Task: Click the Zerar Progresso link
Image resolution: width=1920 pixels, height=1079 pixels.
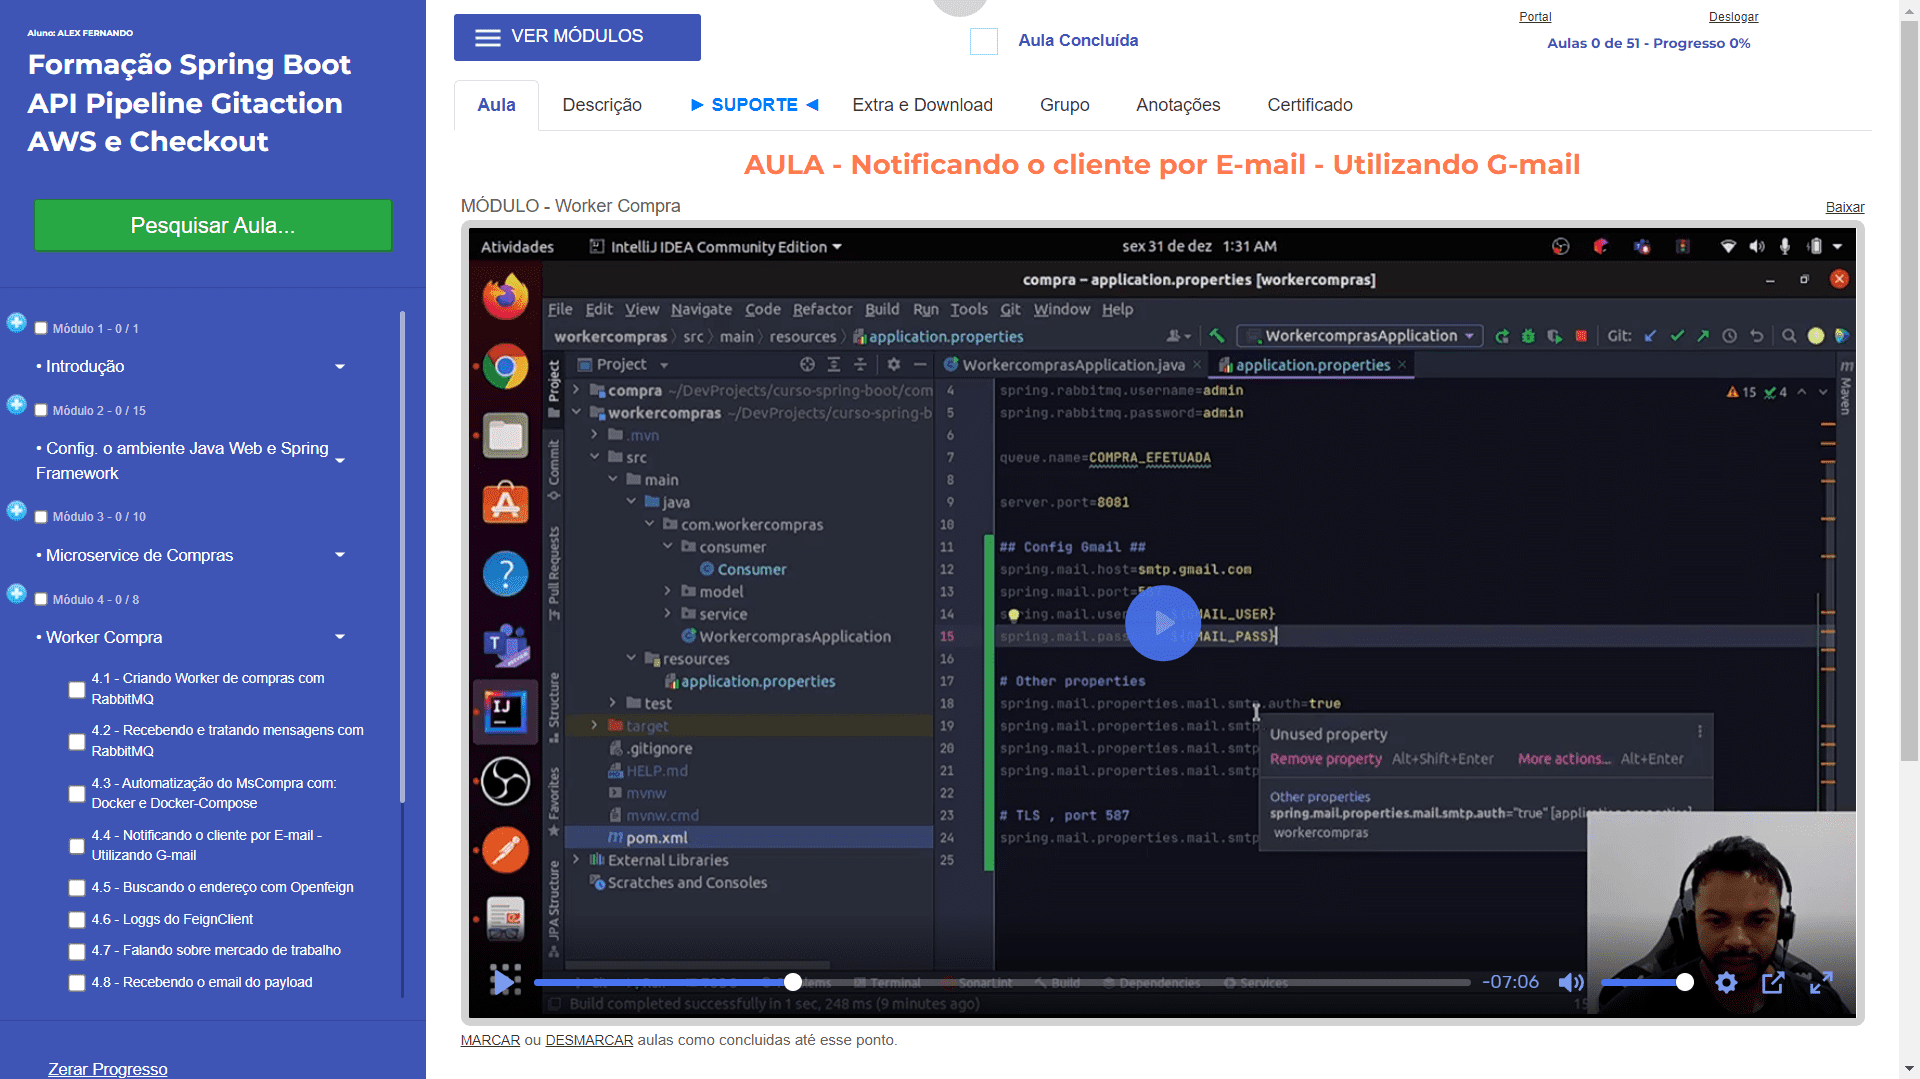Action: coord(108,1069)
